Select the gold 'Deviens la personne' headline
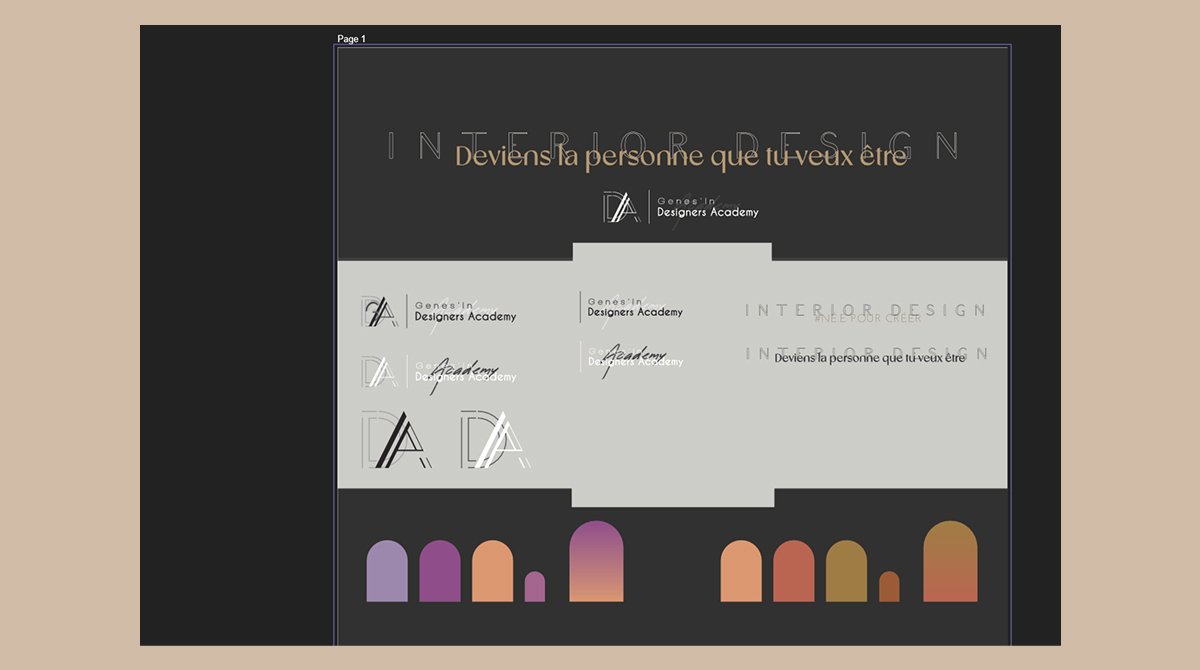1200x670 pixels. point(681,156)
